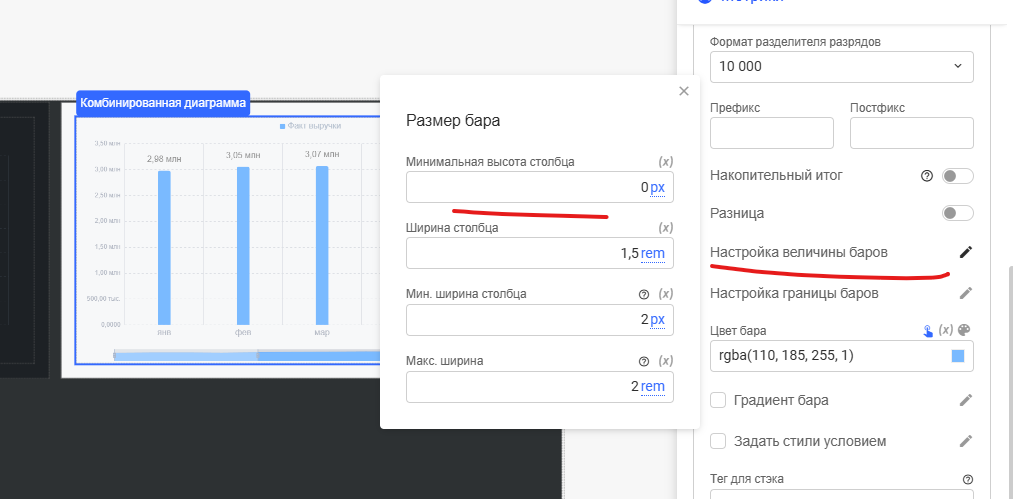Enable the Разница toggle
This screenshot has height=499, width=1013.
coord(957,213)
